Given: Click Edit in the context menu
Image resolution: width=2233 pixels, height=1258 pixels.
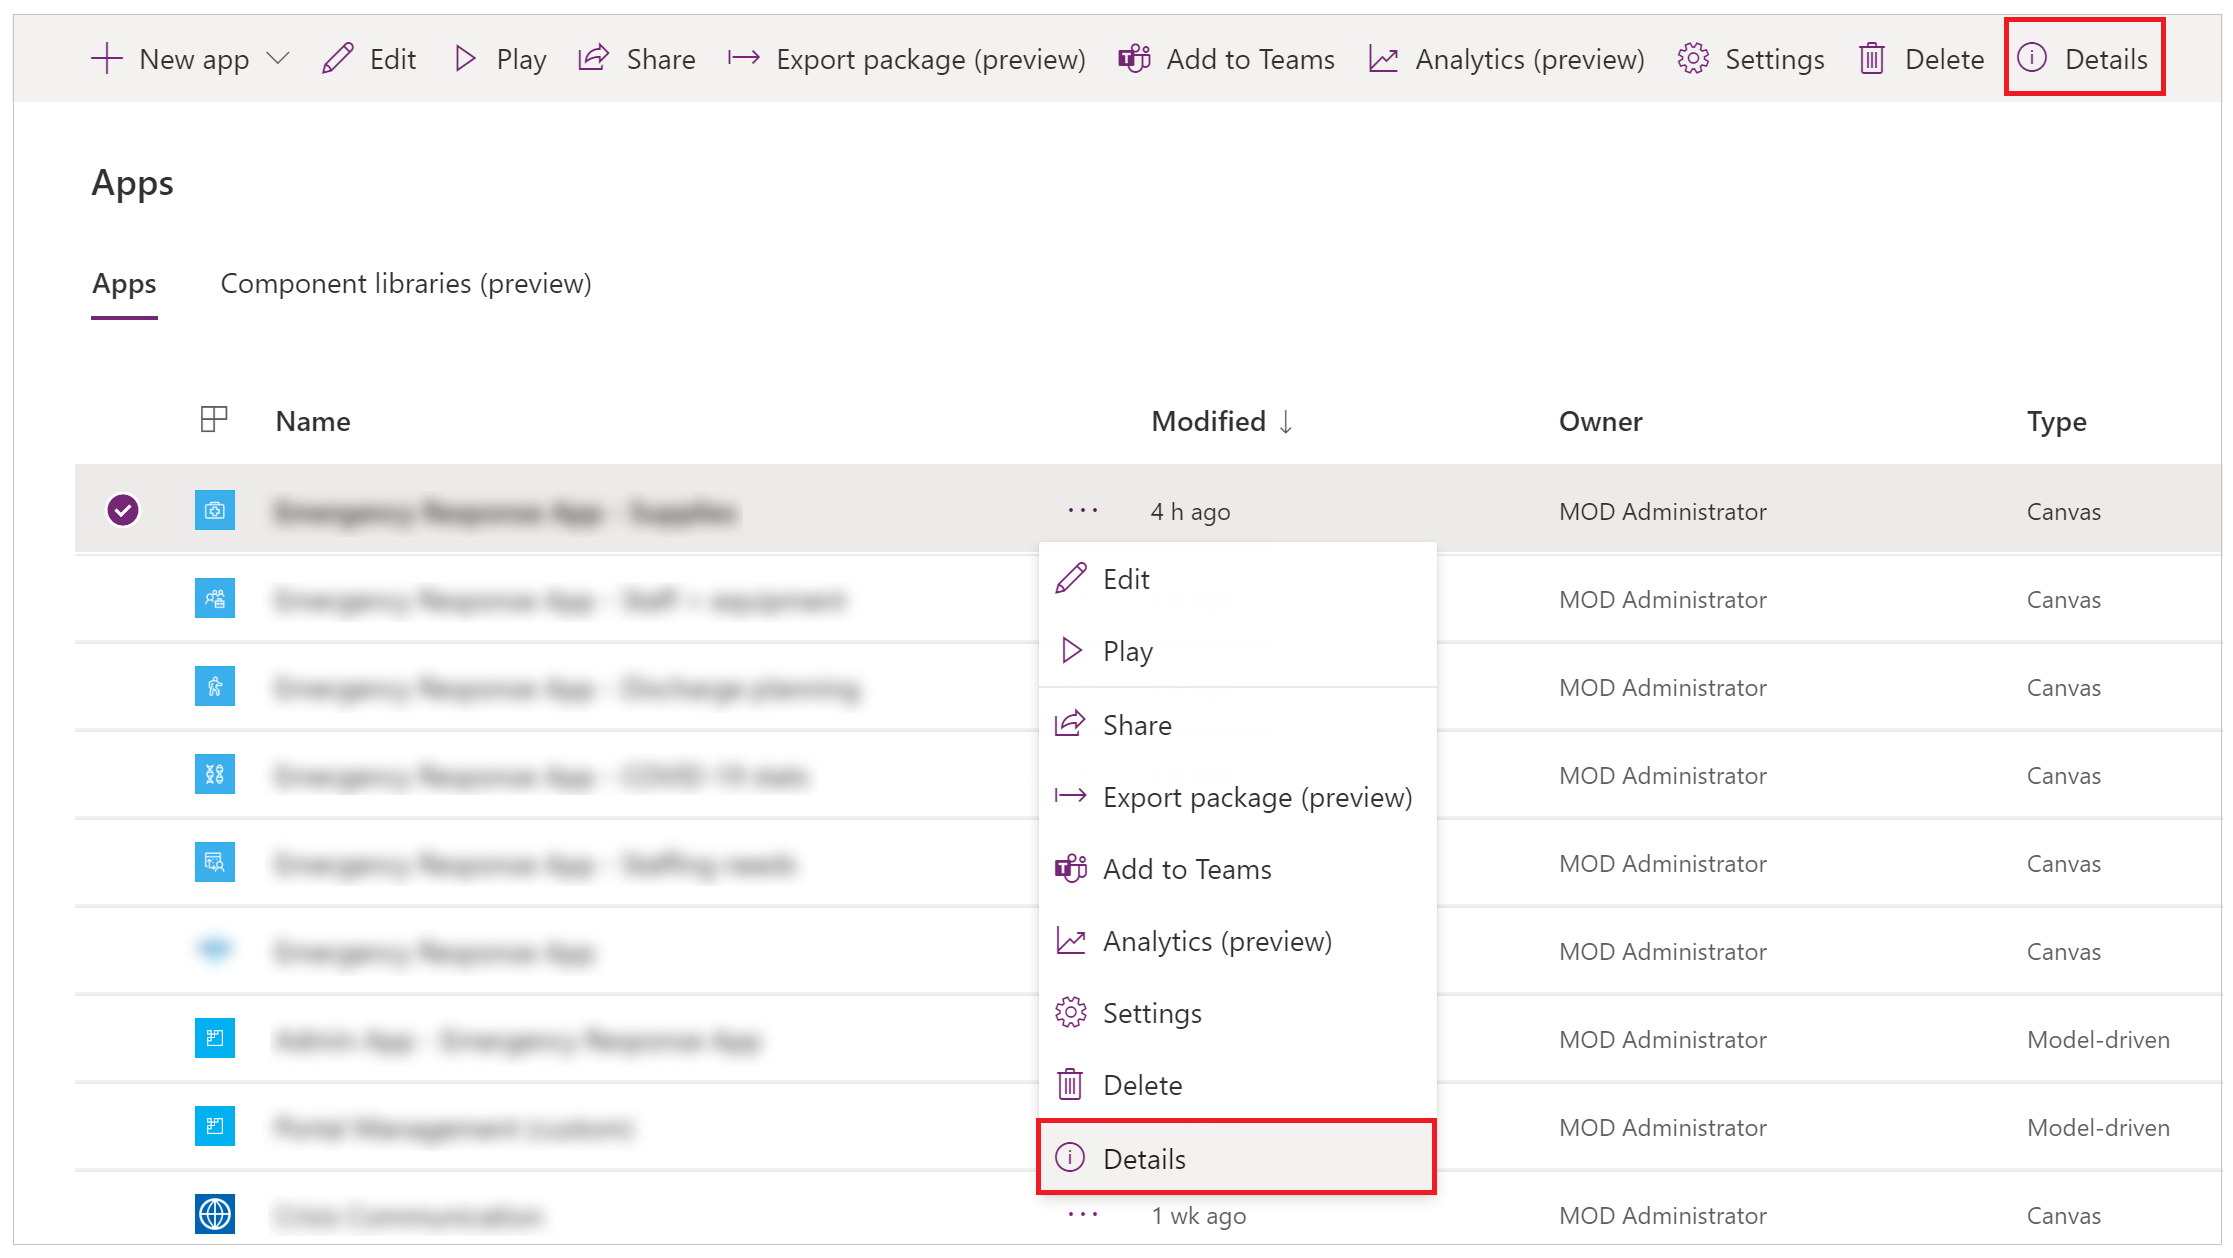Looking at the screenshot, I should pyautogui.click(x=1127, y=578).
